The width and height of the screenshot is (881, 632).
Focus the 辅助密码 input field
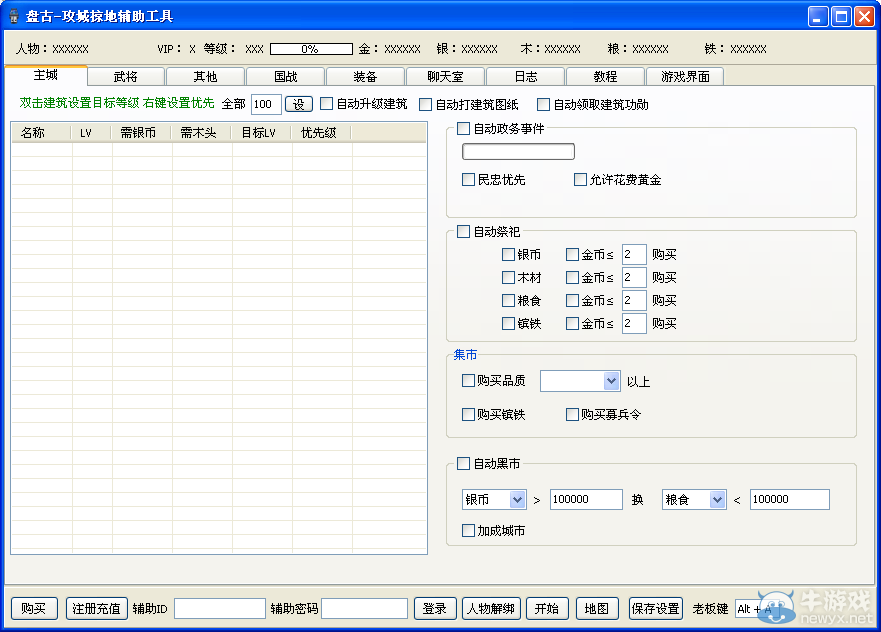pos(365,608)
